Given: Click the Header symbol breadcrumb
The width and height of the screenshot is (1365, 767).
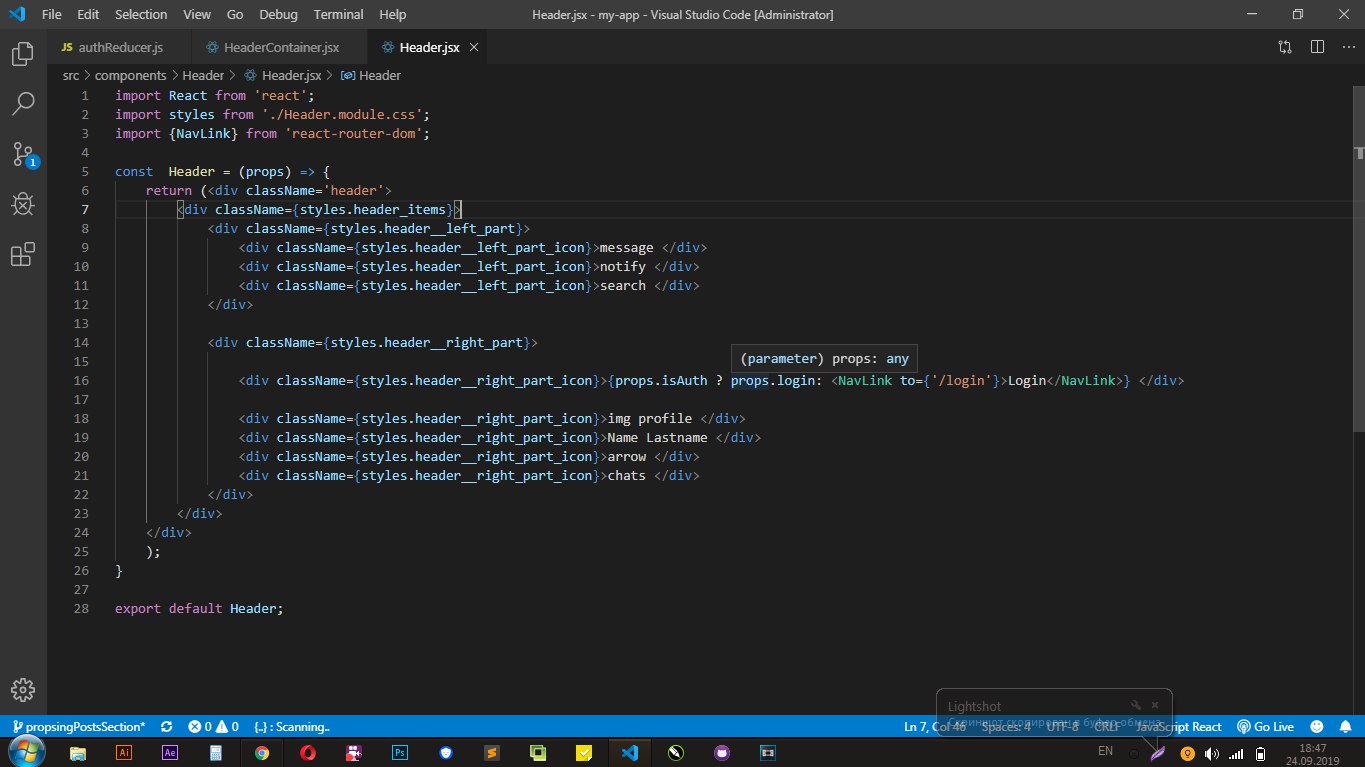Looking at the screenshot, I should pos(379,75).
